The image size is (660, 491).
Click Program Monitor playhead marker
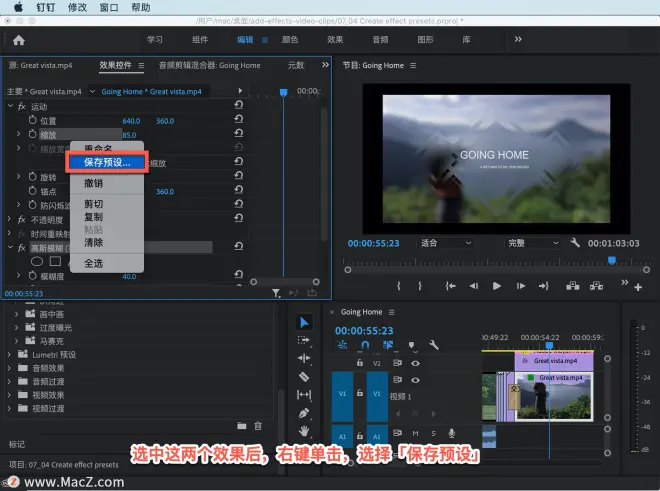(612, 260)
